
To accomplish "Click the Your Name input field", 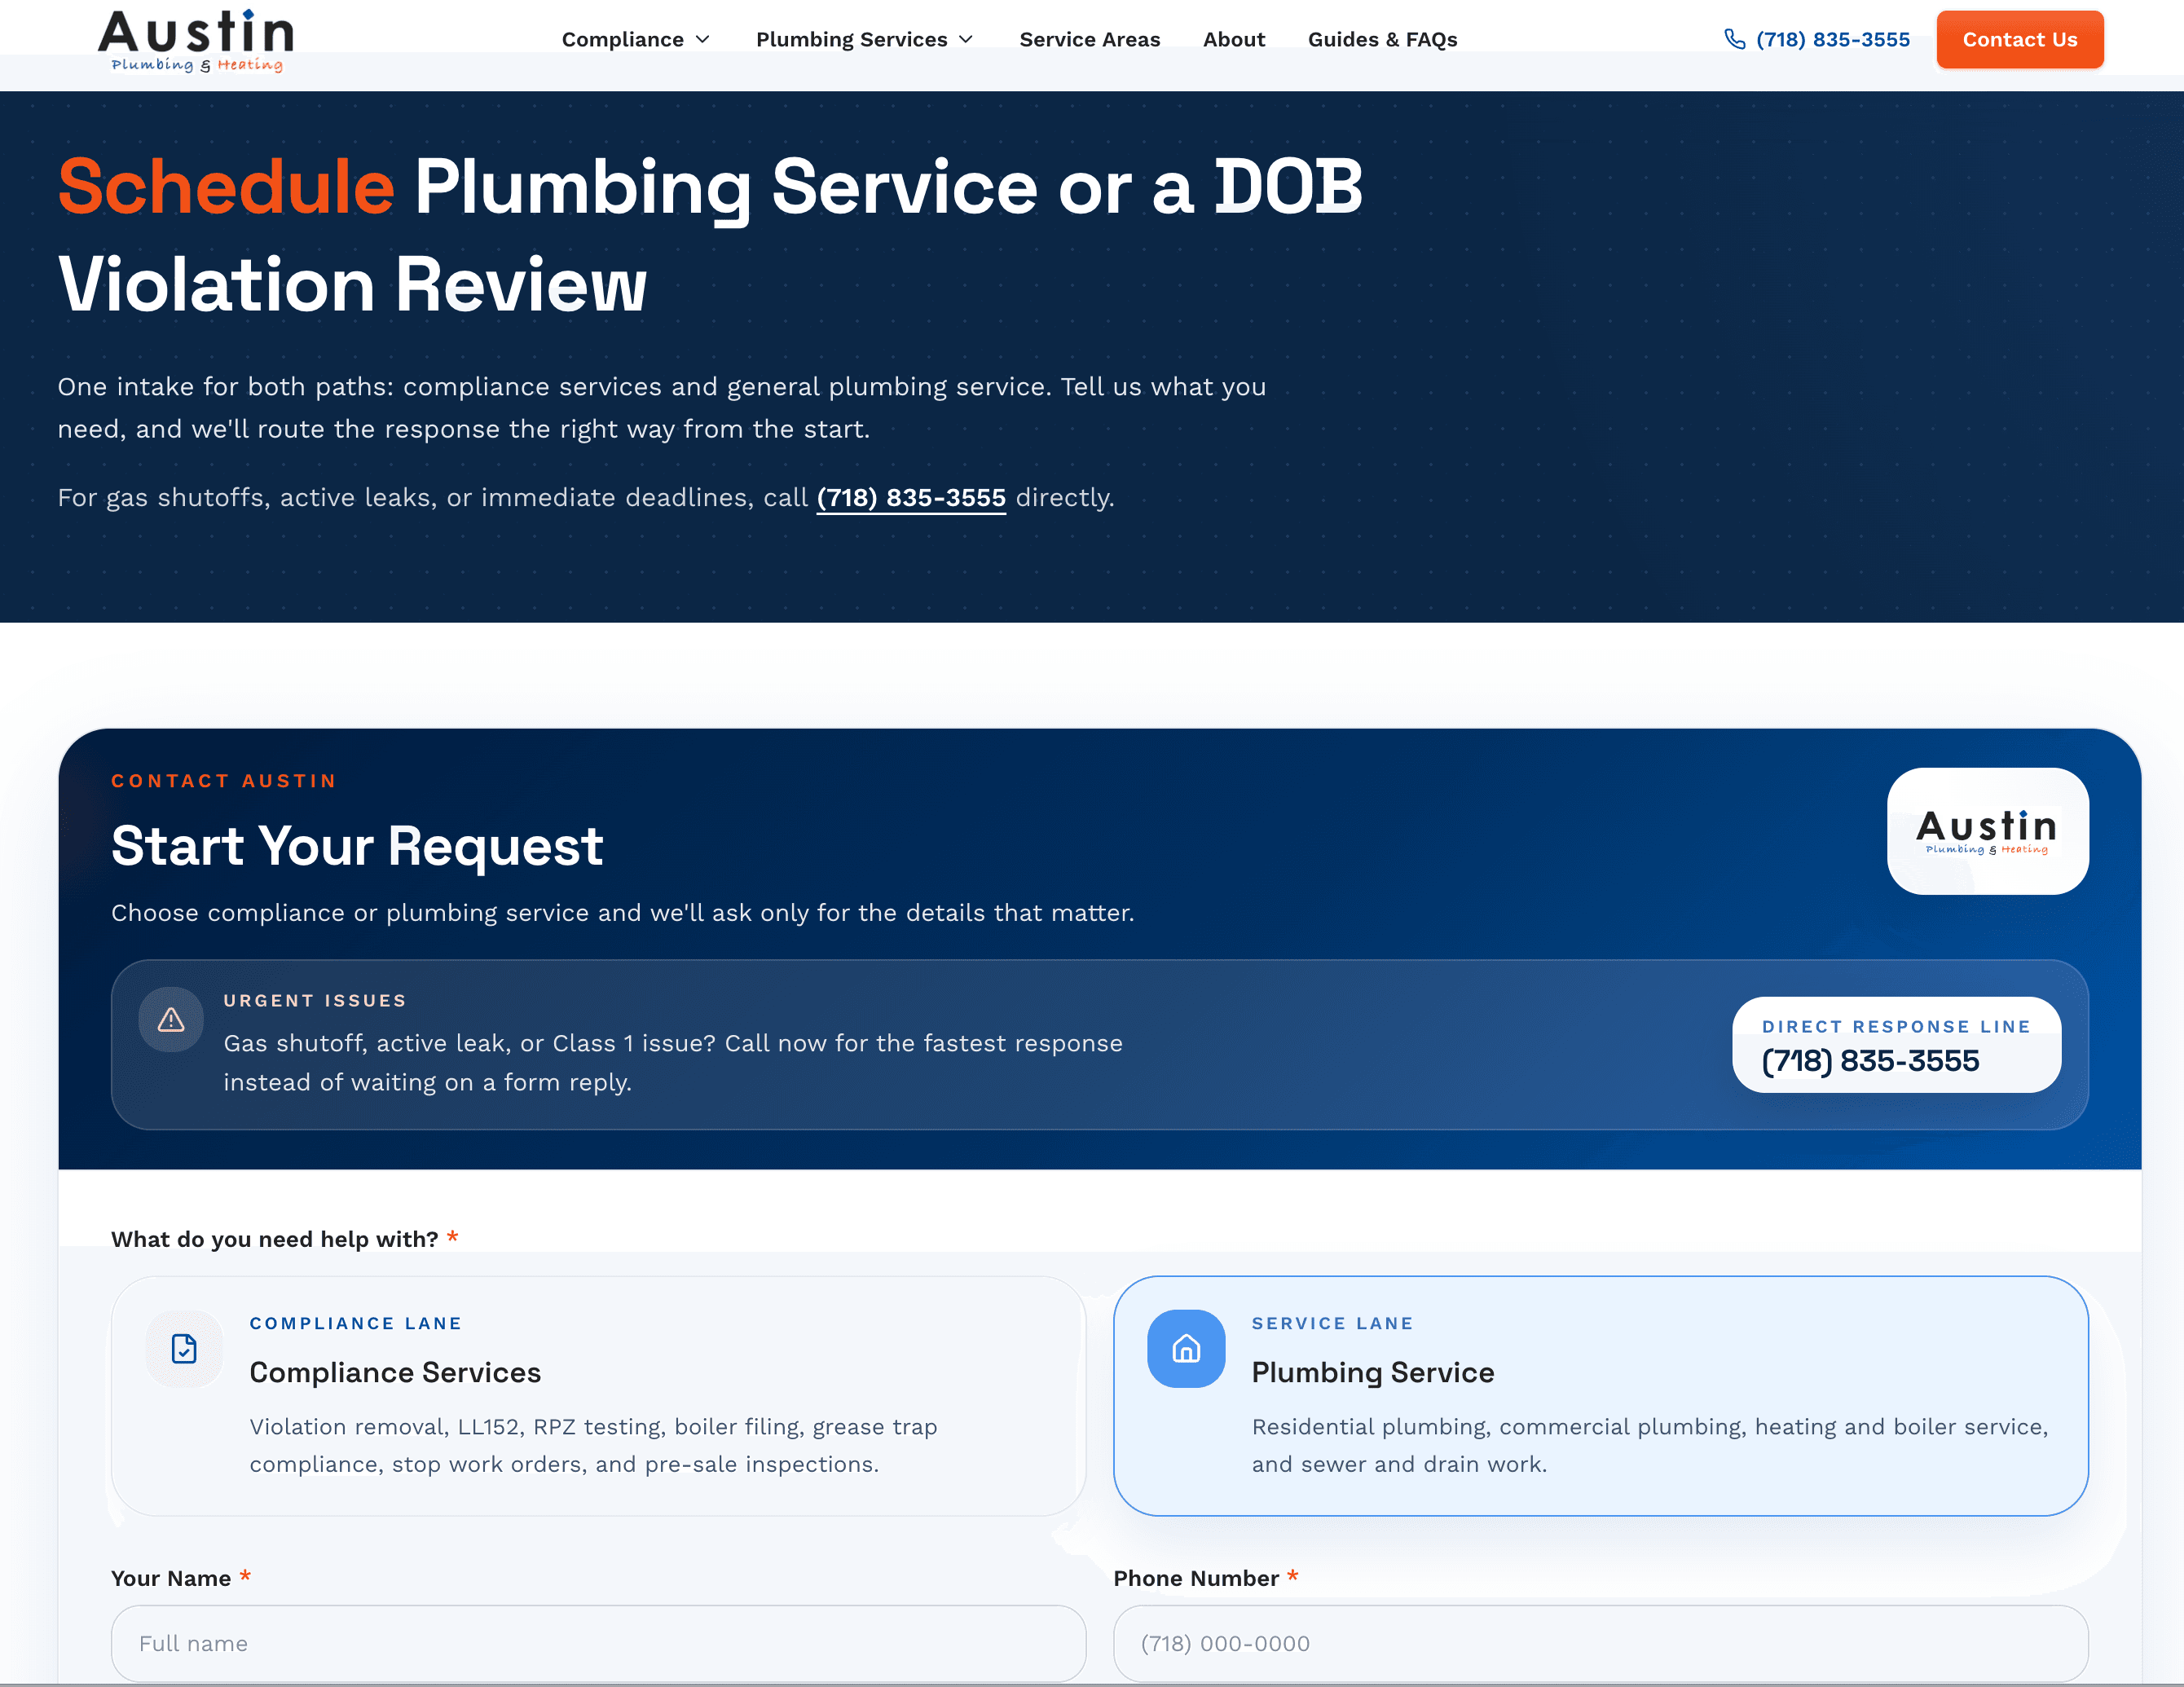I will pos(598,1643).
